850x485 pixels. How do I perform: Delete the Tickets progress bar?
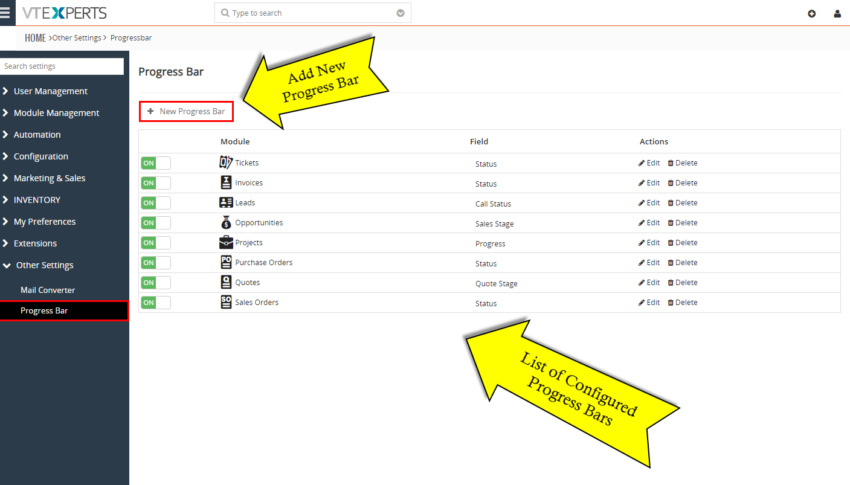click(682, 163)
